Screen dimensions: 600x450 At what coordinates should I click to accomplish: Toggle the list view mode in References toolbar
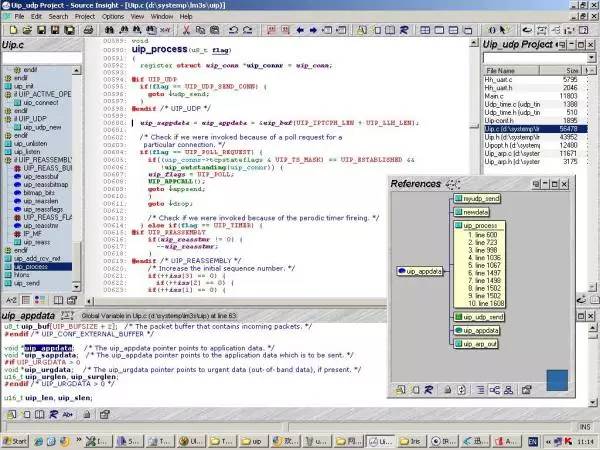pos(481,390)
